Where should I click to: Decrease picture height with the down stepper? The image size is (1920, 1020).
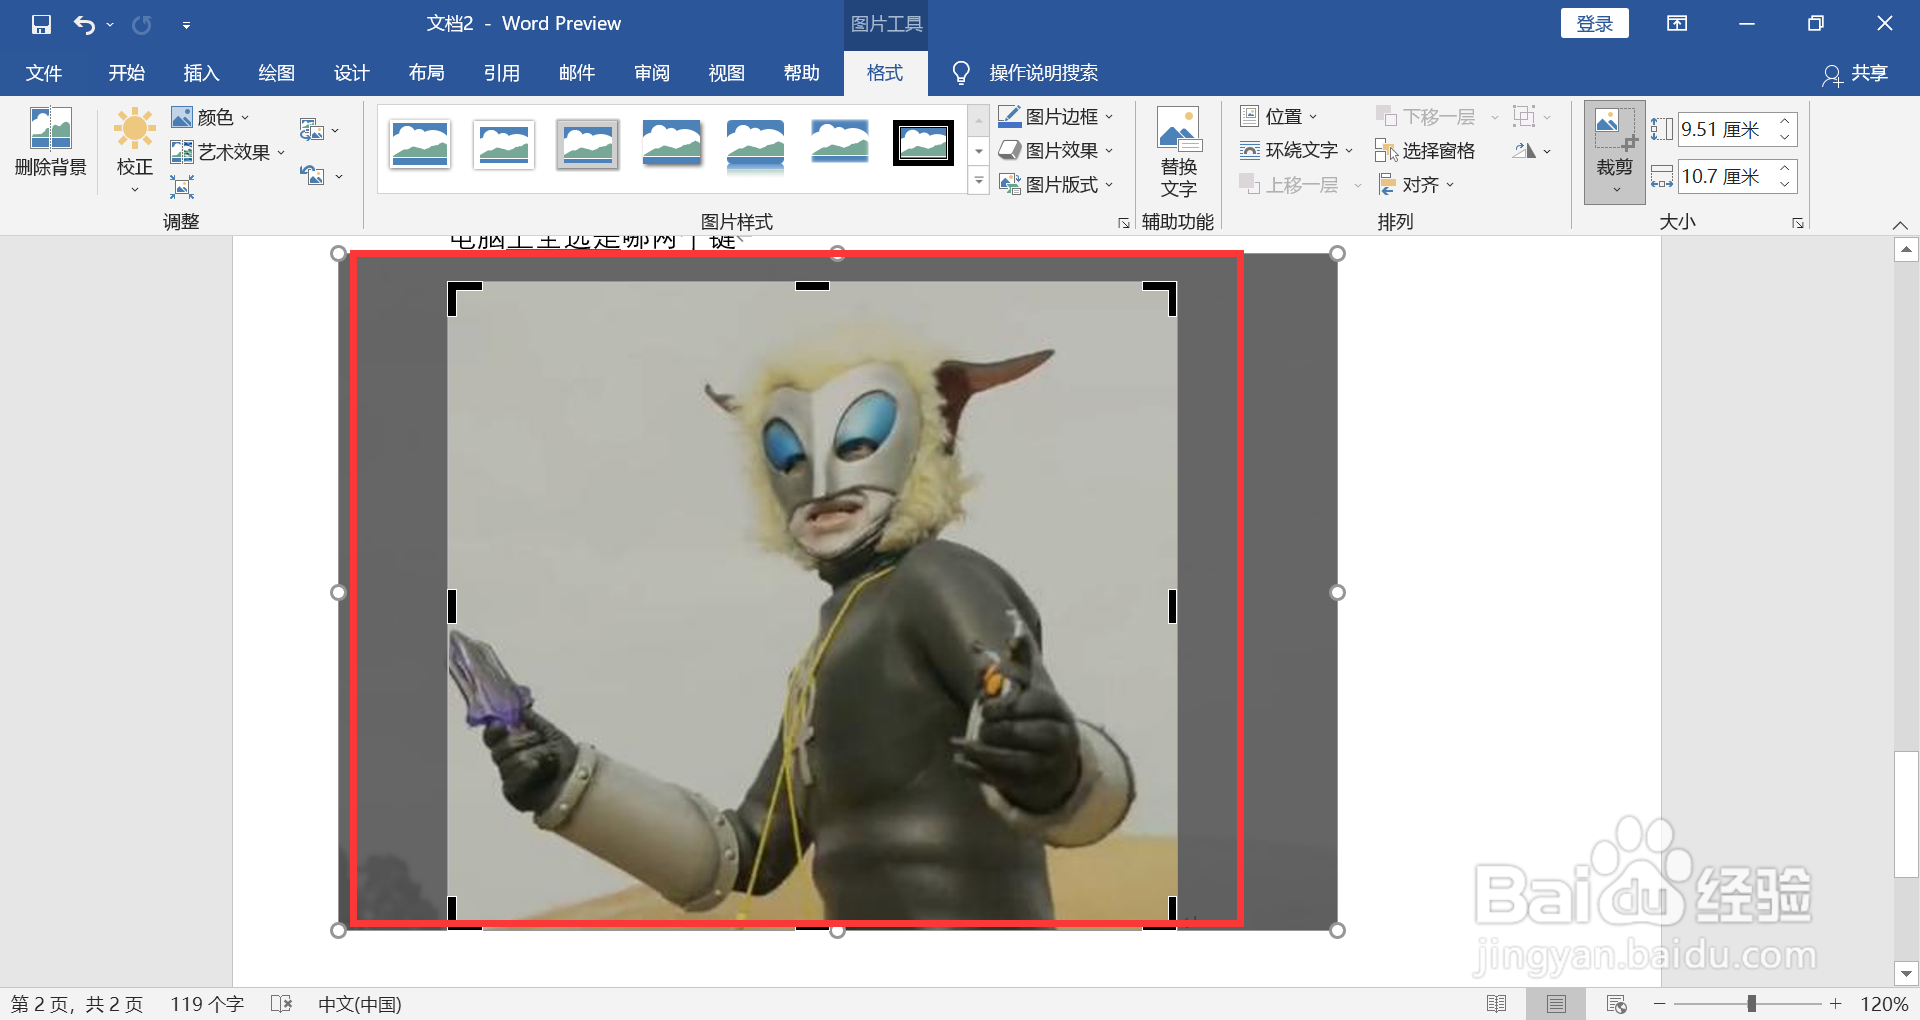tap(1784, 137)
